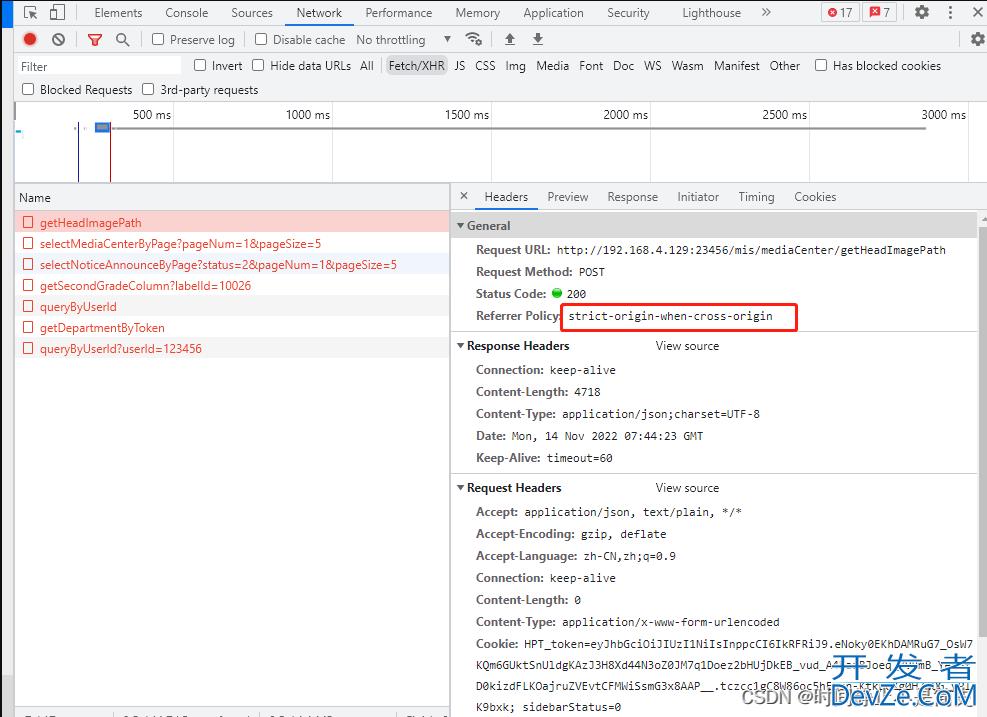Show the 17 errors counter
The image size is (987, 717).
pos(840,12)
